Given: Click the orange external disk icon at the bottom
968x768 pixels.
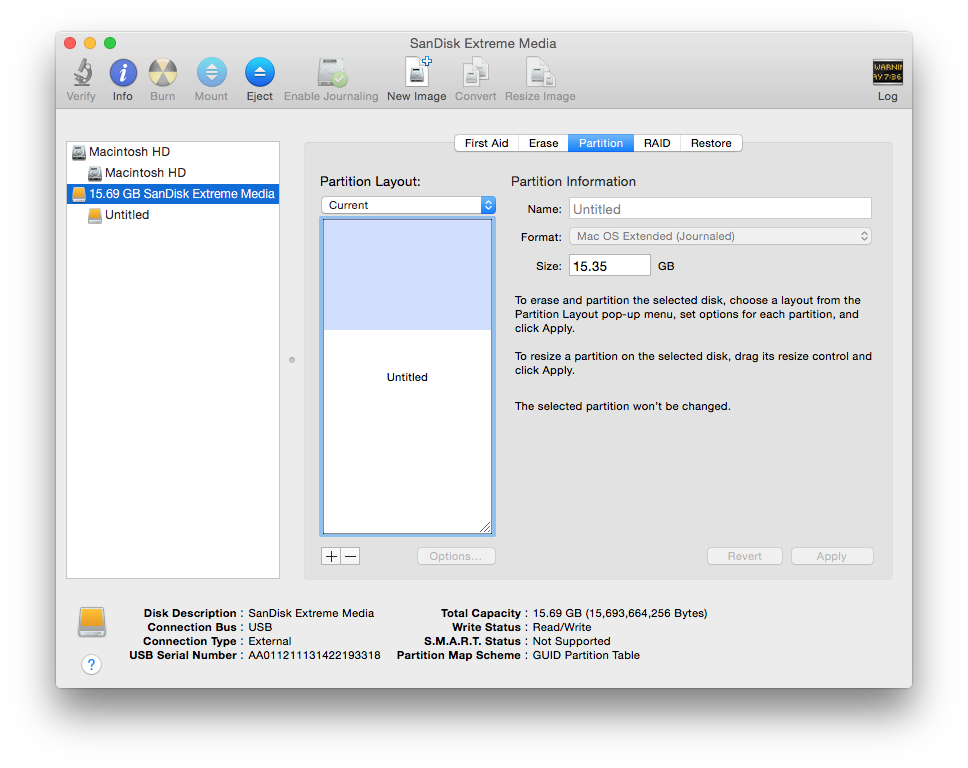Looking at the screenshot, I should tap(92, 622).
